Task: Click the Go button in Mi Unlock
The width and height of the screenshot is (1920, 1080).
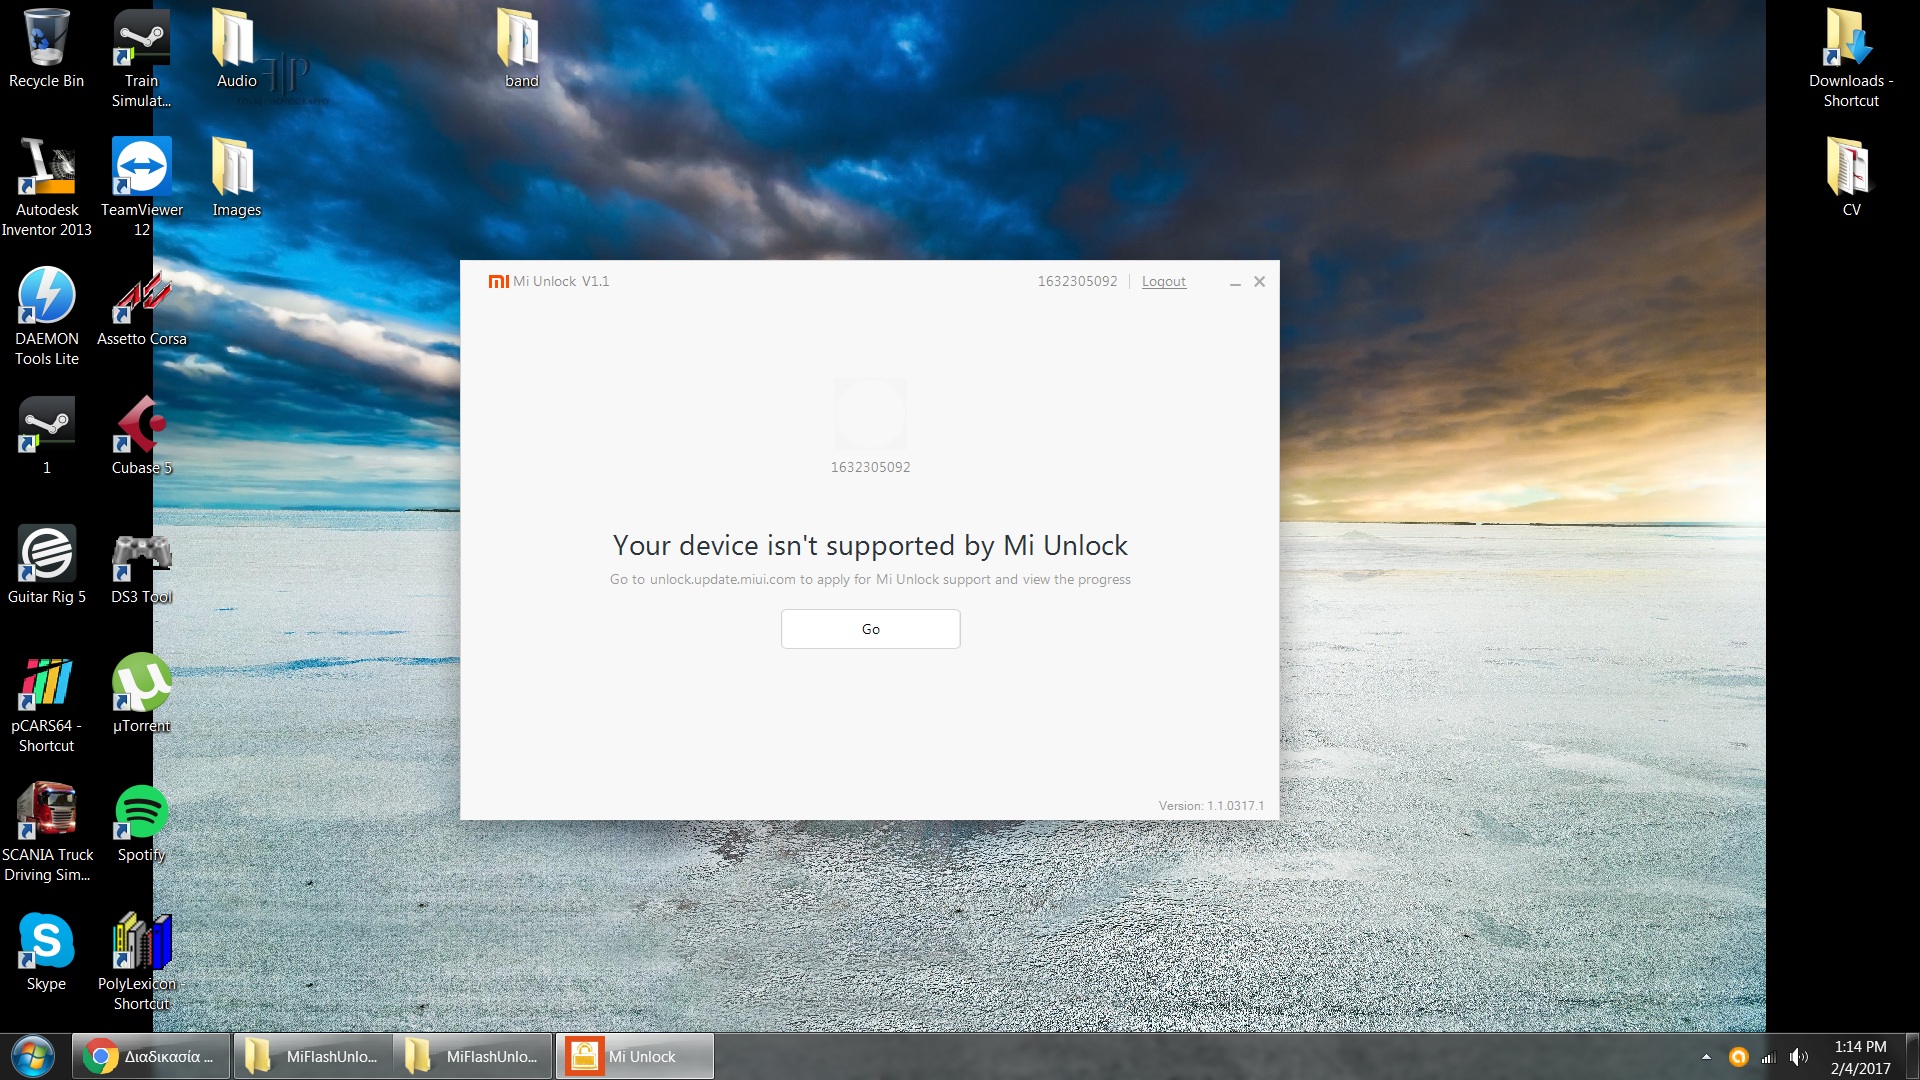Action: 870,629
